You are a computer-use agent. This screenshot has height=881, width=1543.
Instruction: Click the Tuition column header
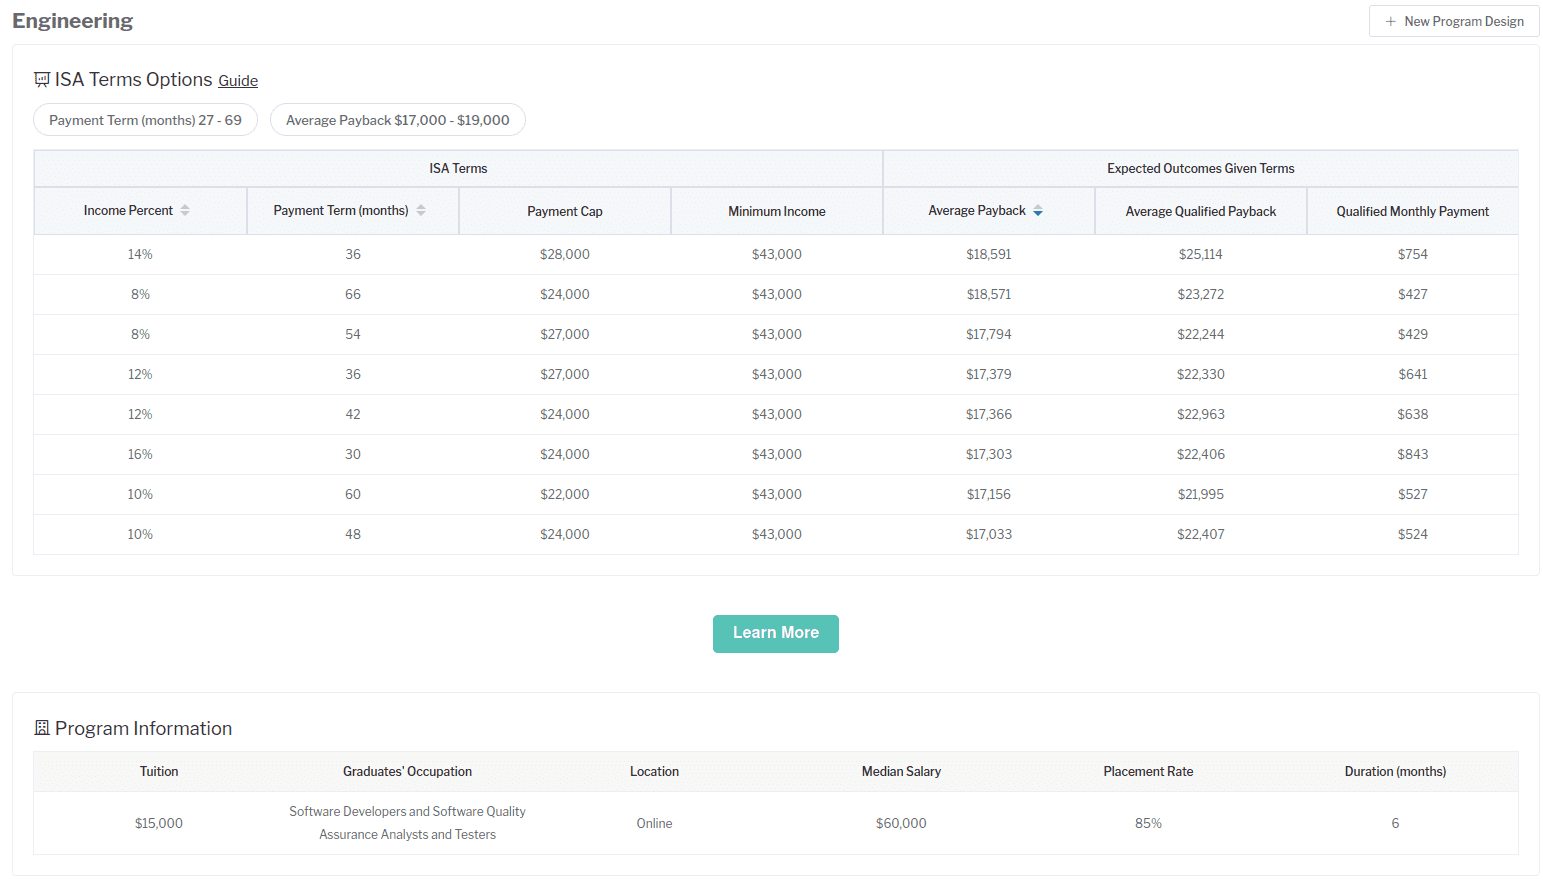point(159,772)
